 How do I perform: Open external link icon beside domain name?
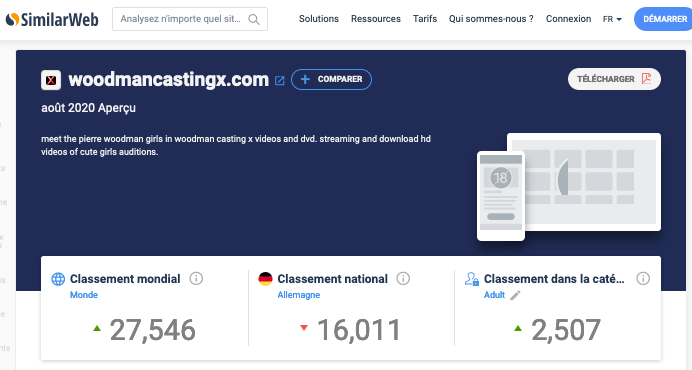click(x=280, y=80)
